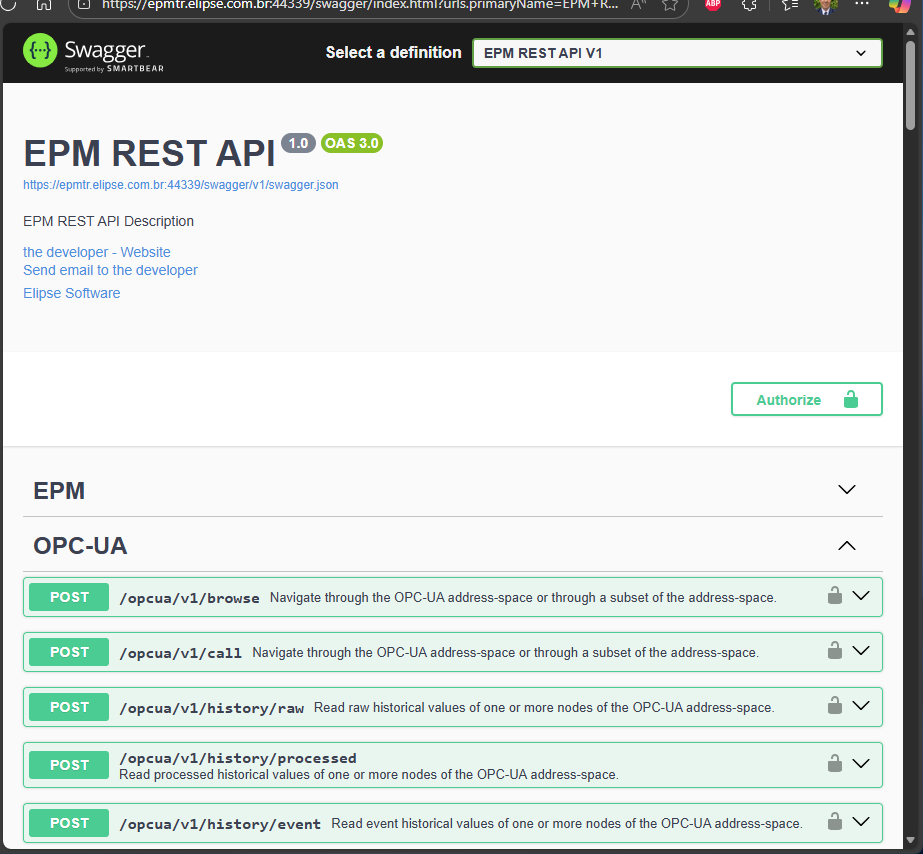Open the developer - Website link
923x854 pixels.
97,252
